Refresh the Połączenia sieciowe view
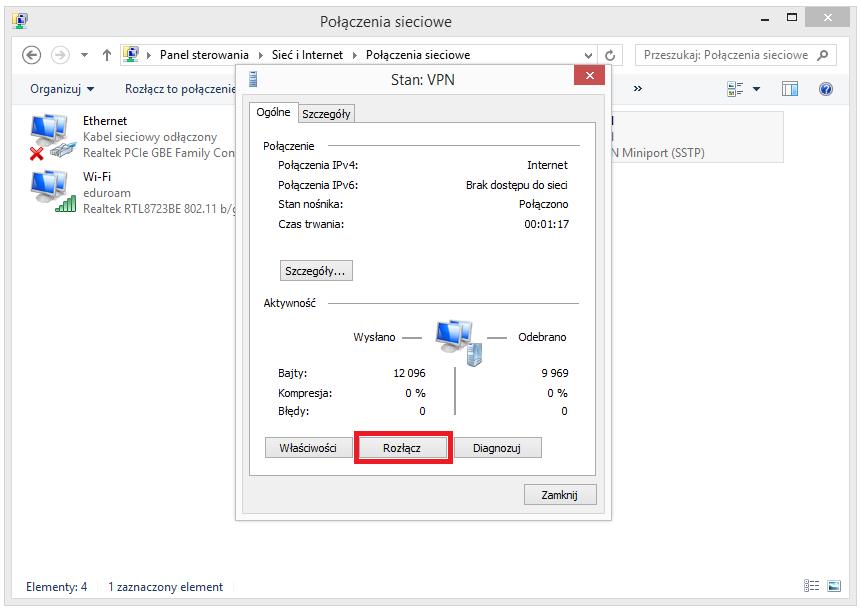 (x=610, y=55)
